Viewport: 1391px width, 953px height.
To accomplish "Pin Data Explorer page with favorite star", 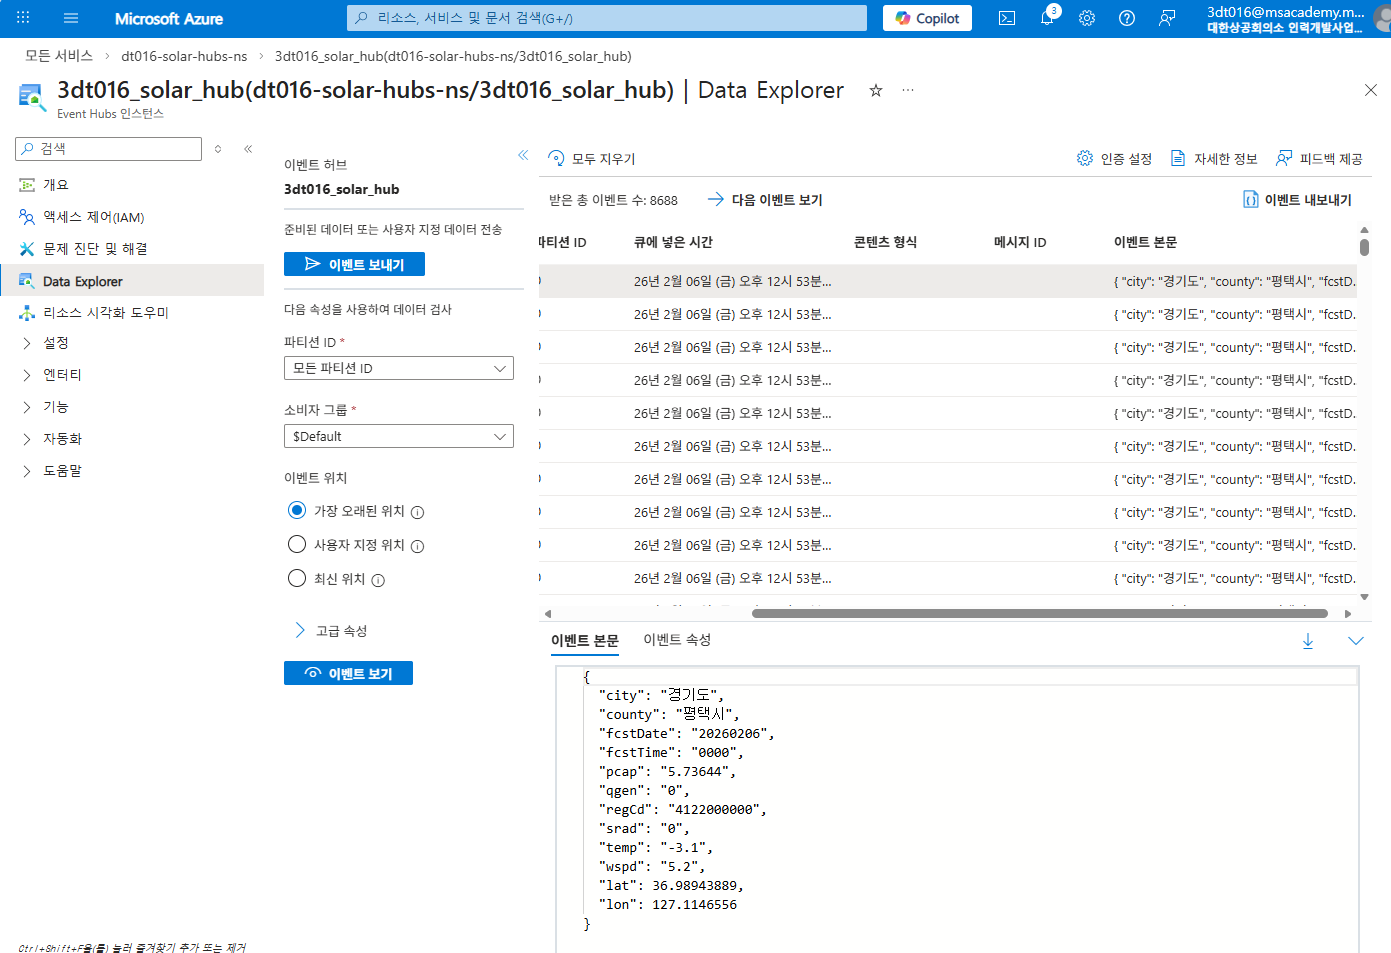I will pos(876,90).
